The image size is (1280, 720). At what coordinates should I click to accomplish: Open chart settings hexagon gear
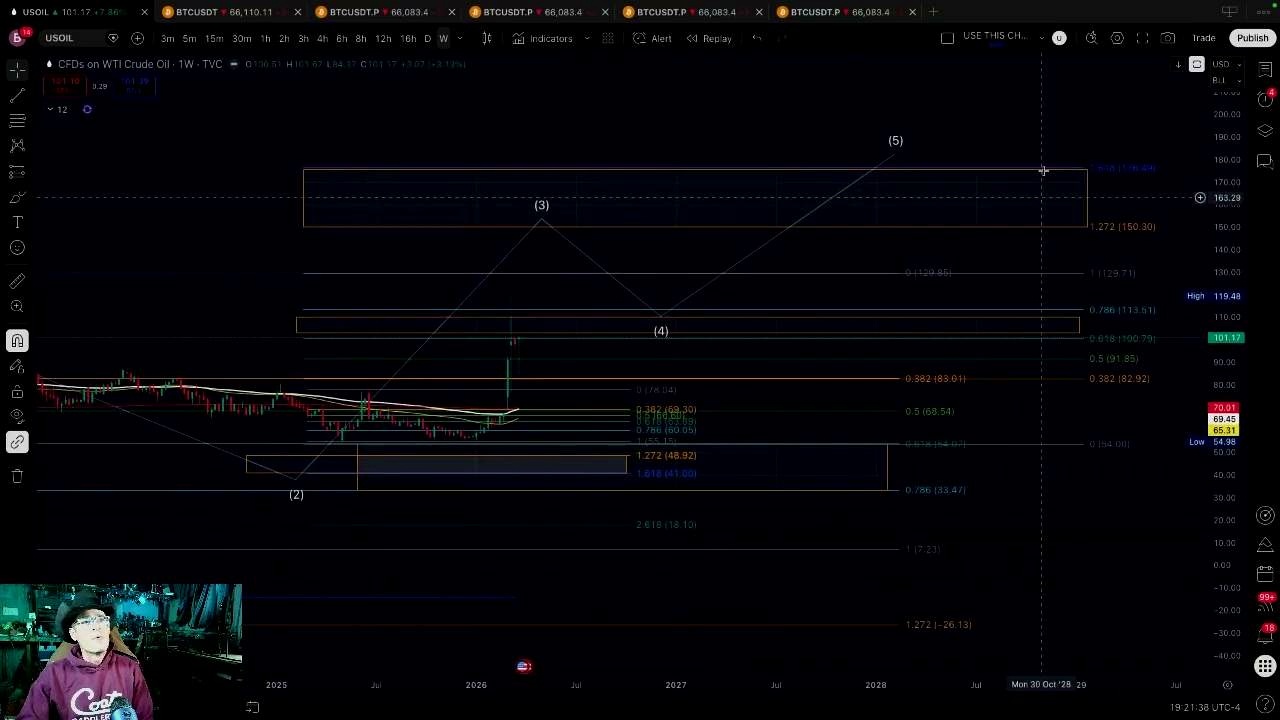(1117, 38)
